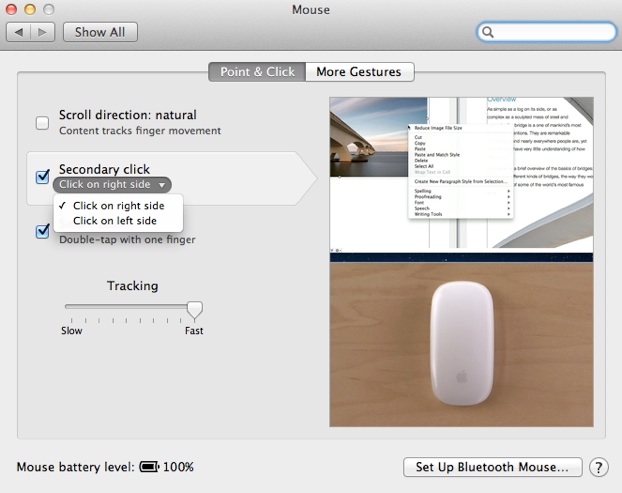Choose Click on left side option
Image resolution: width=622 pixels, height=493 pixels.
click(x=114, y=221)
